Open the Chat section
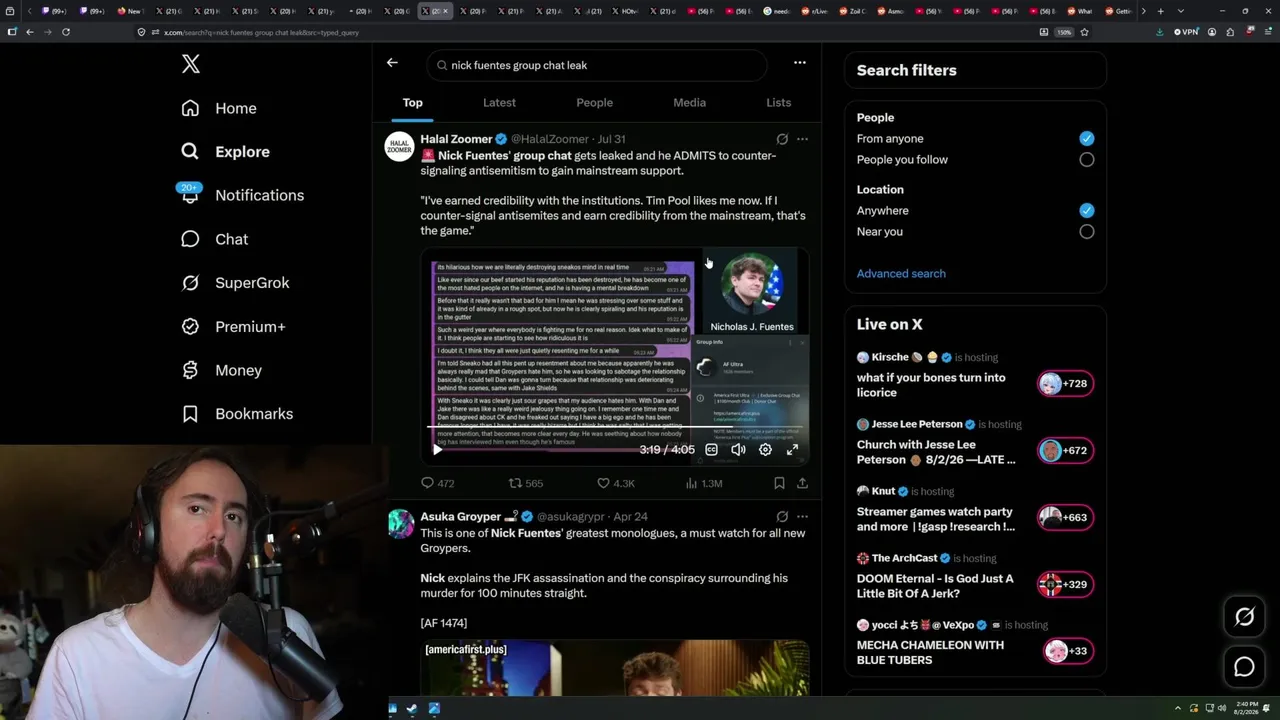Screen dimensions: 1280x720 tap(214, 239)
